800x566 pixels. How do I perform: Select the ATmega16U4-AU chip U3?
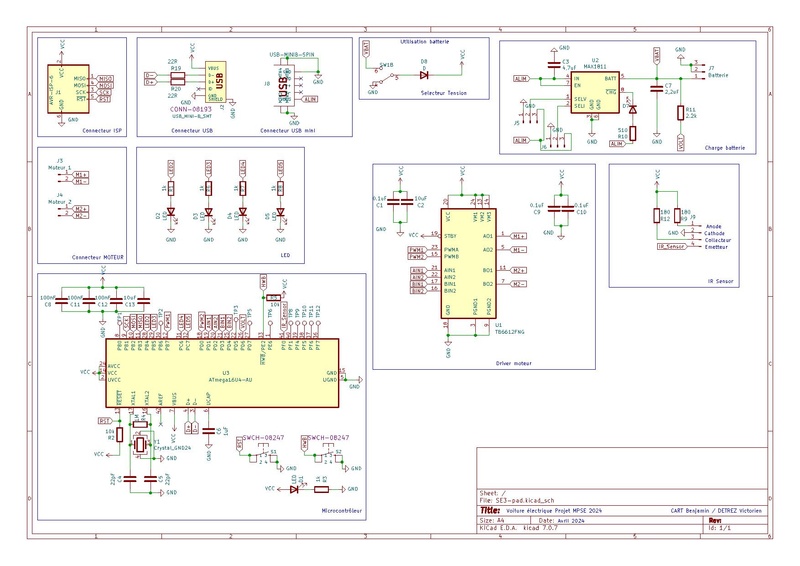(x=222, y=373)
